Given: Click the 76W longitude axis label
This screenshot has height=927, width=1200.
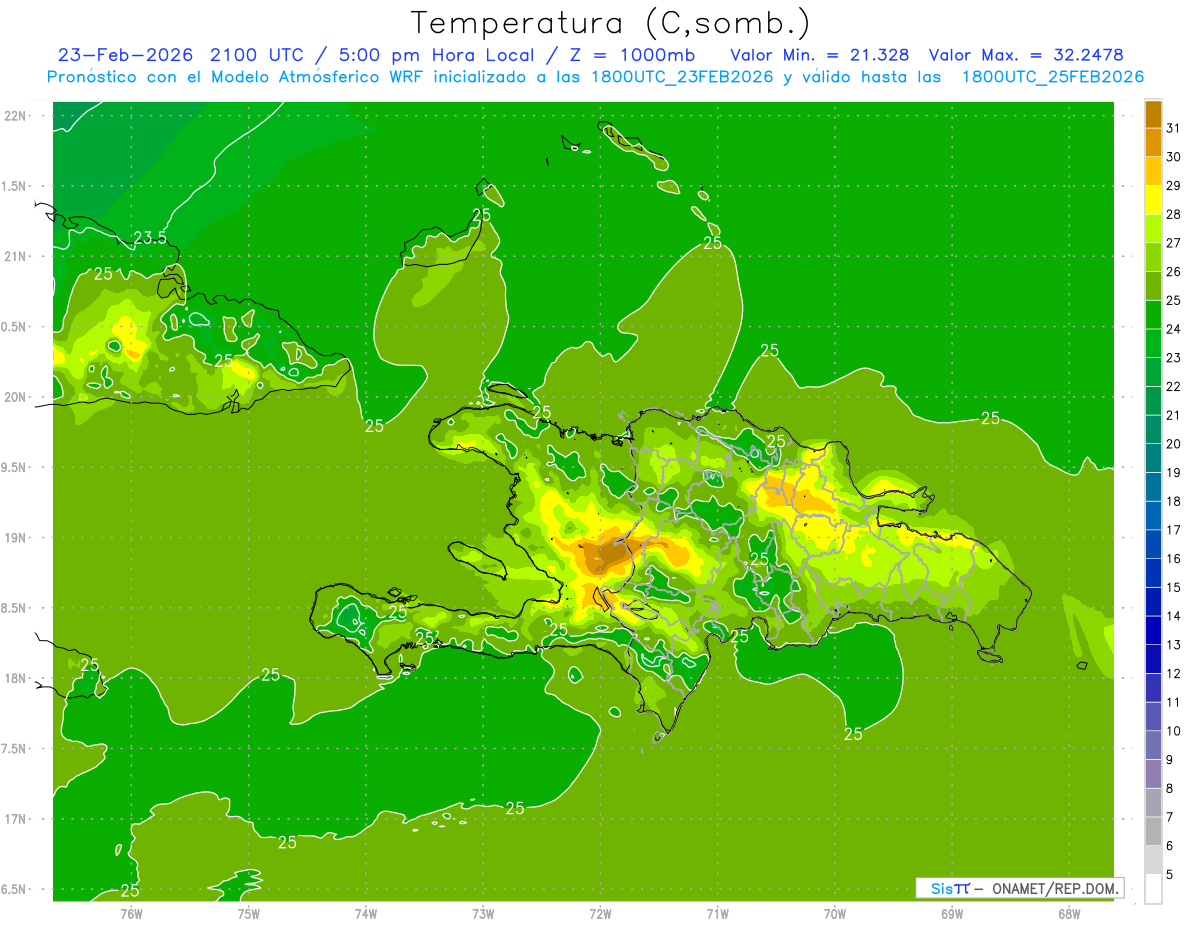Looking at the screenshot, I should 131,913.
